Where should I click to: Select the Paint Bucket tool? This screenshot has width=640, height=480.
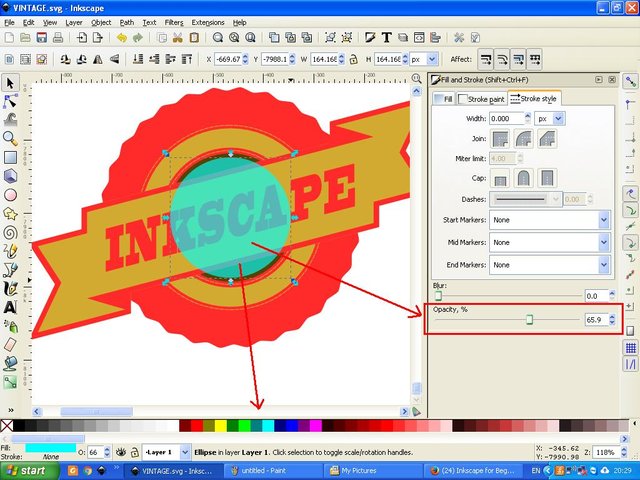coord(10,363)
